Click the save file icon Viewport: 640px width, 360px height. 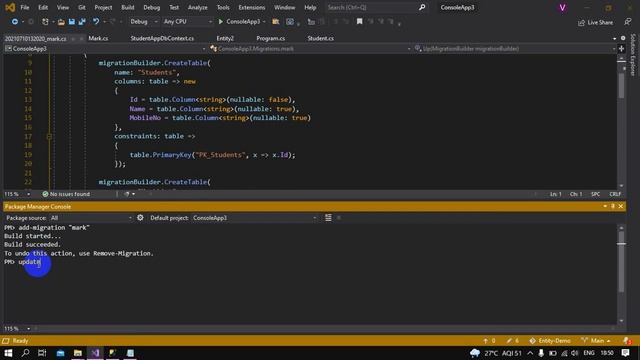[x=71, y=22]
